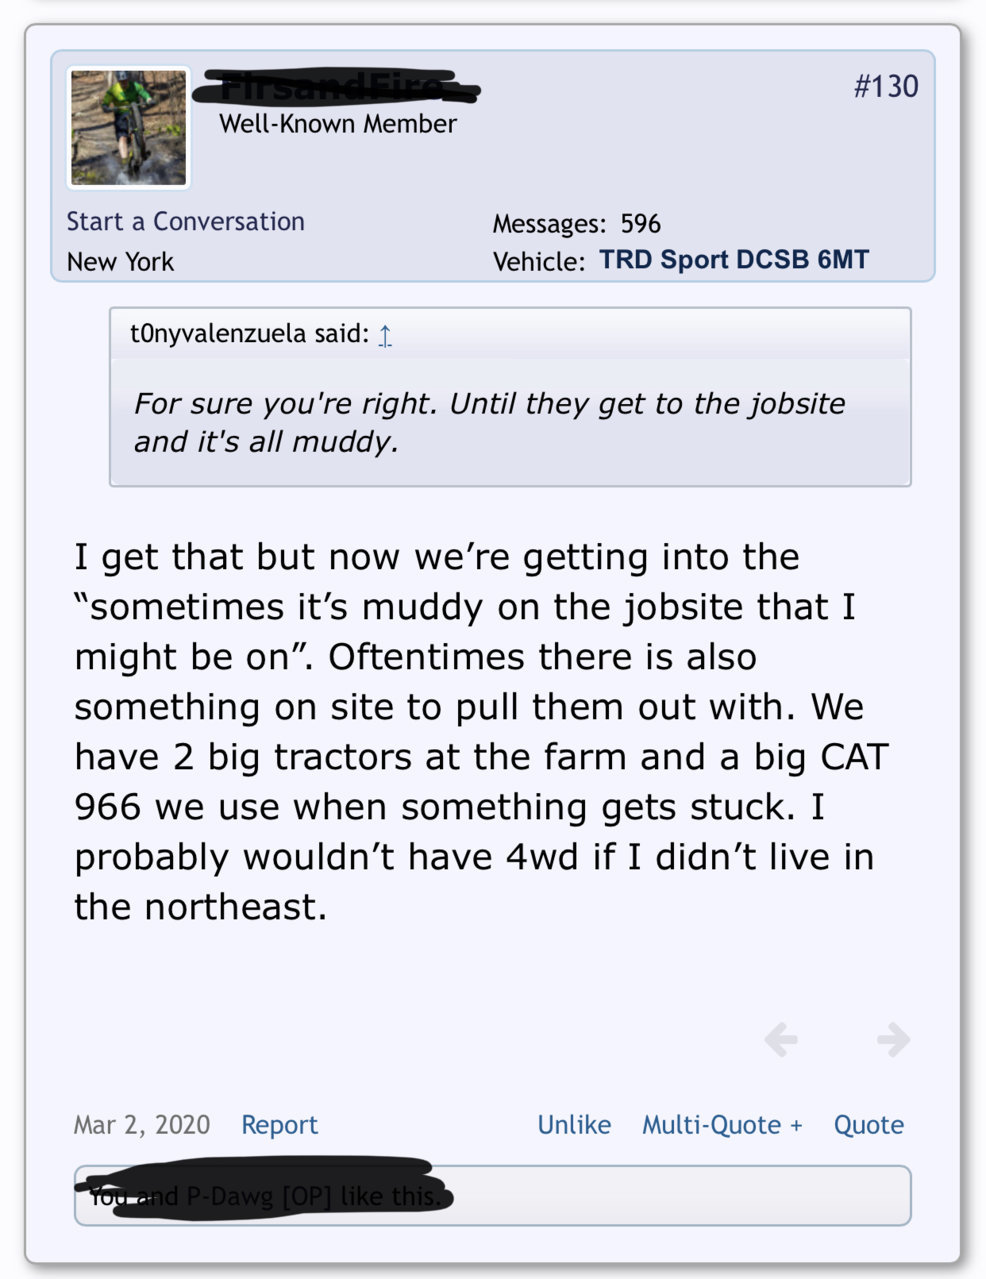Report this post

279,1125
